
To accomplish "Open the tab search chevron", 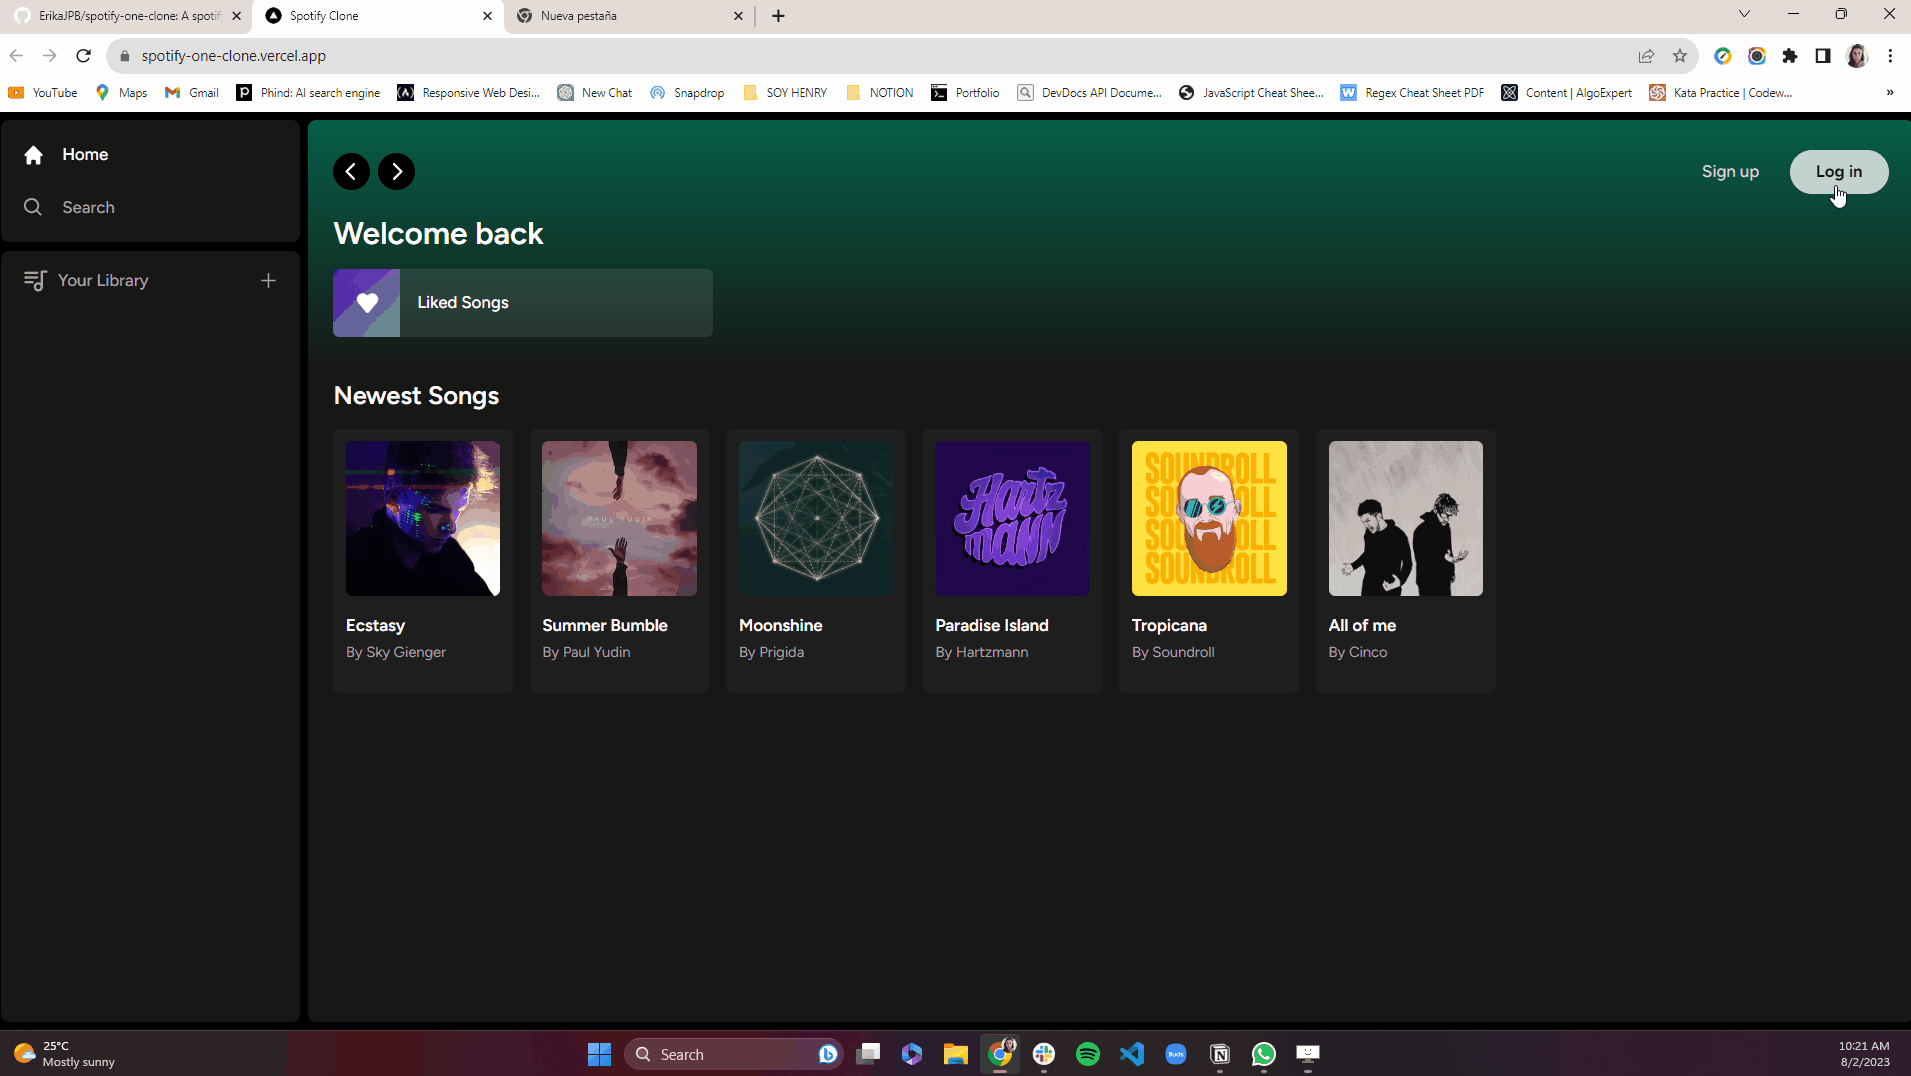I will coord(1744,14).
